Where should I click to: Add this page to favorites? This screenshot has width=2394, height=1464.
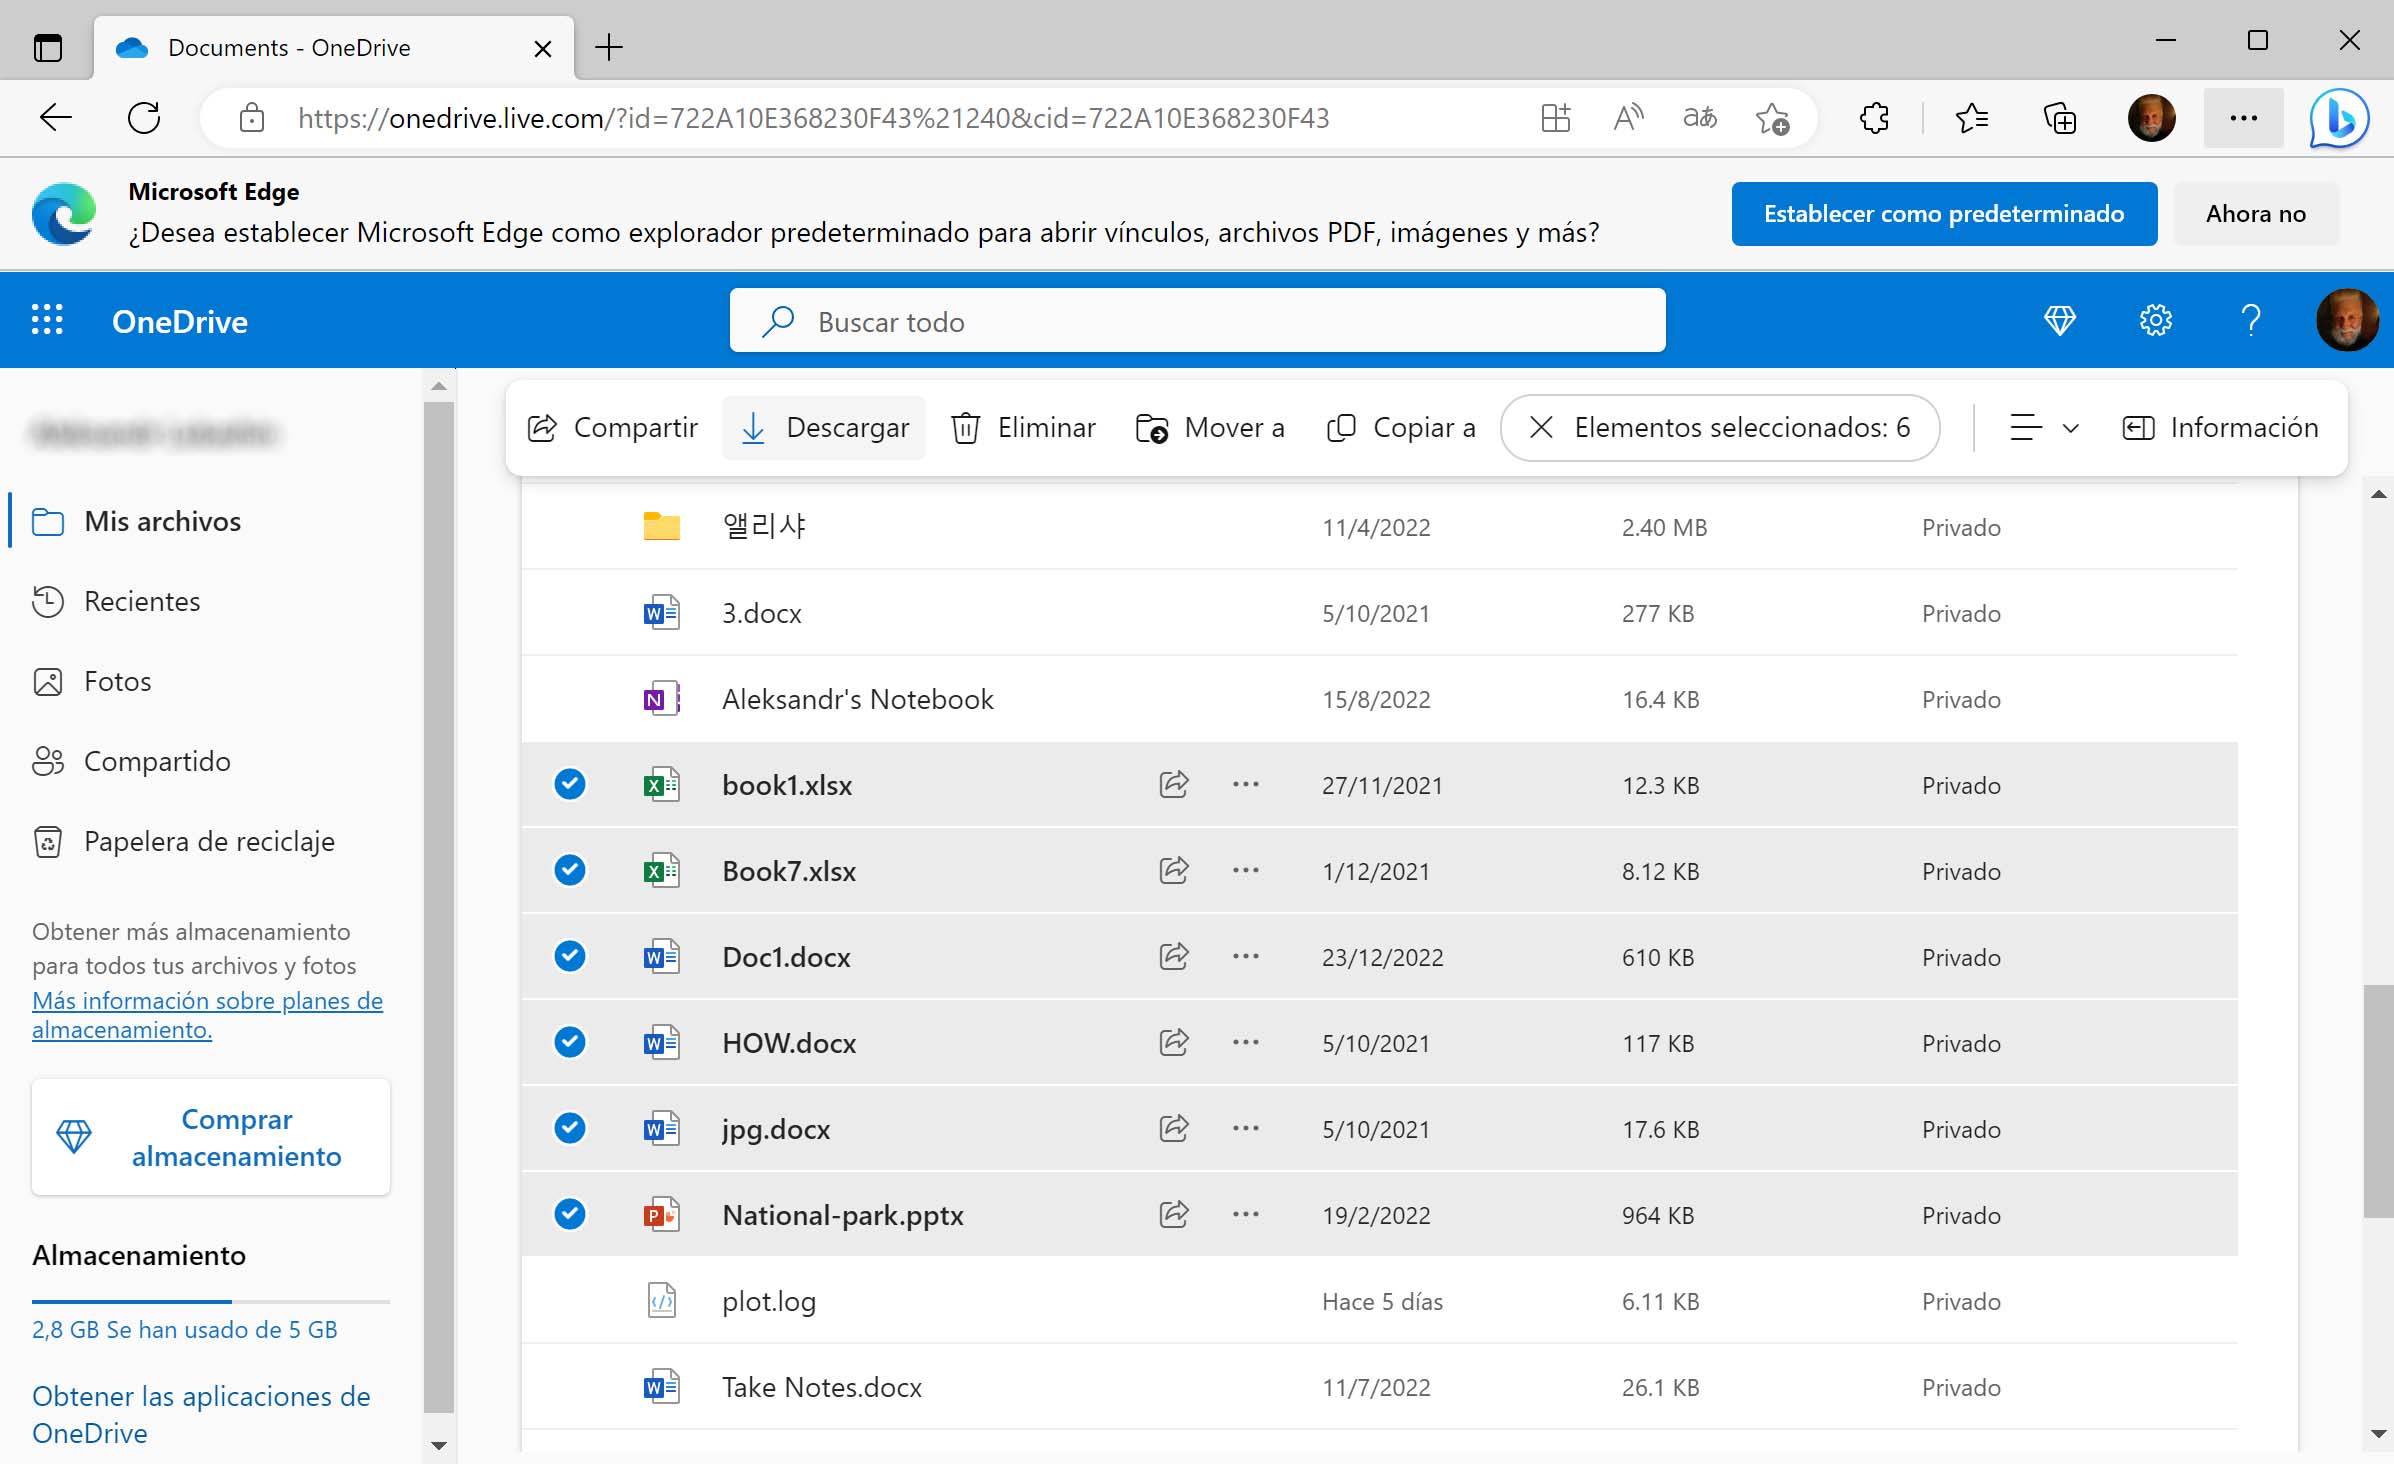(1772, 118)
